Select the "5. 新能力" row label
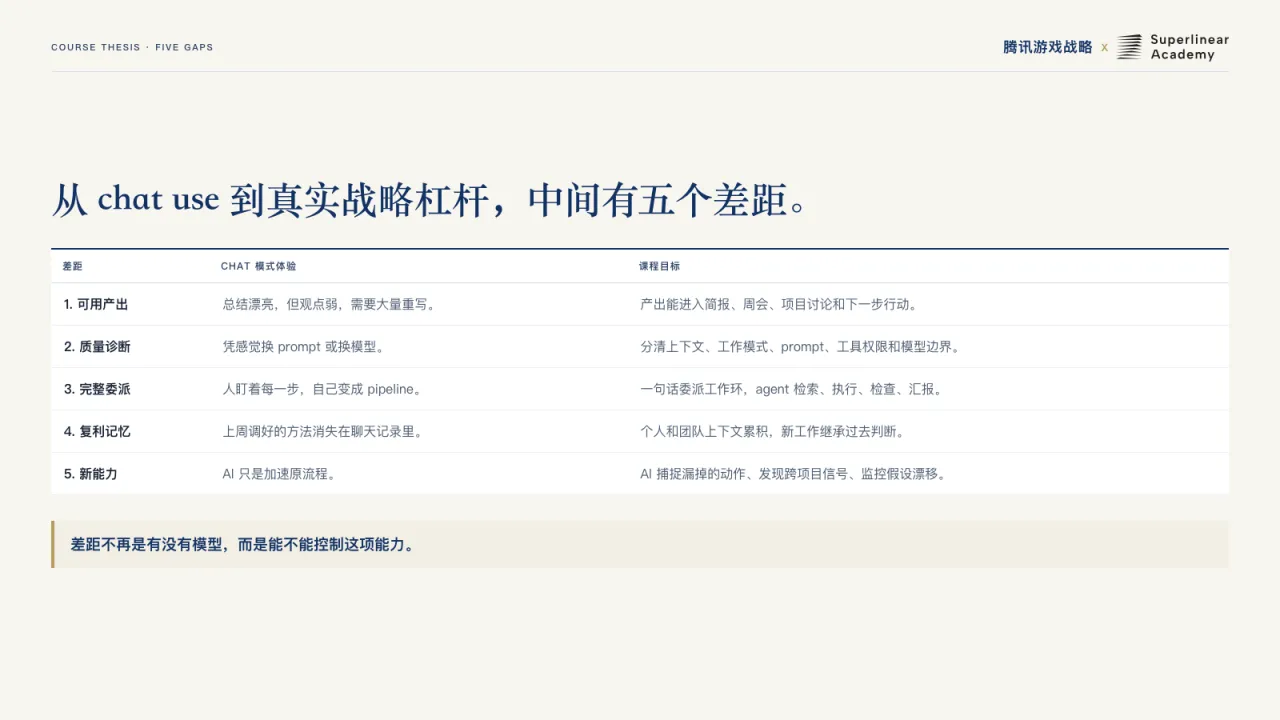1280x720 pixels. tap(90, 474)
